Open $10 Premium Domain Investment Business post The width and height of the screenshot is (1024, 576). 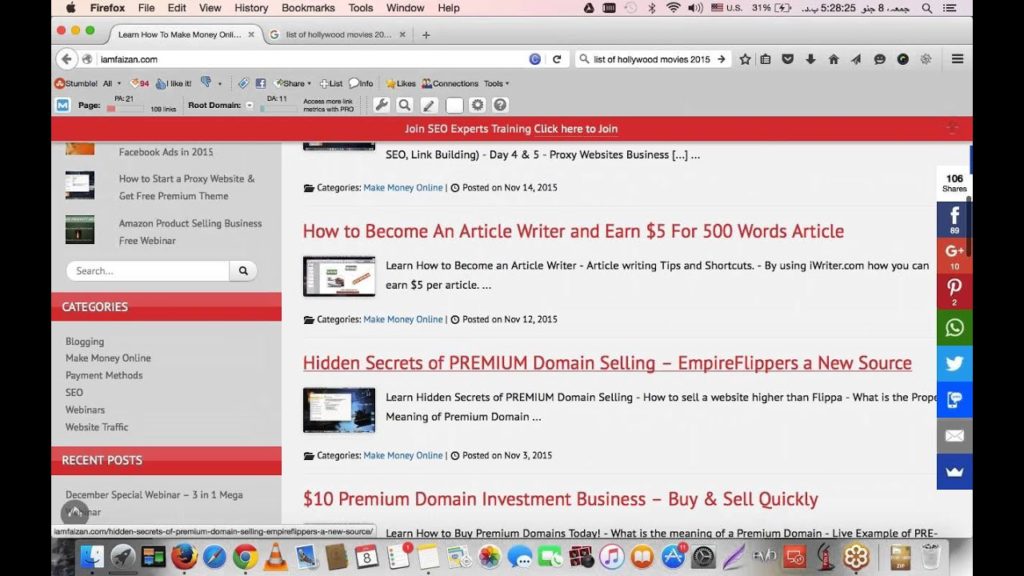[560, 499]
